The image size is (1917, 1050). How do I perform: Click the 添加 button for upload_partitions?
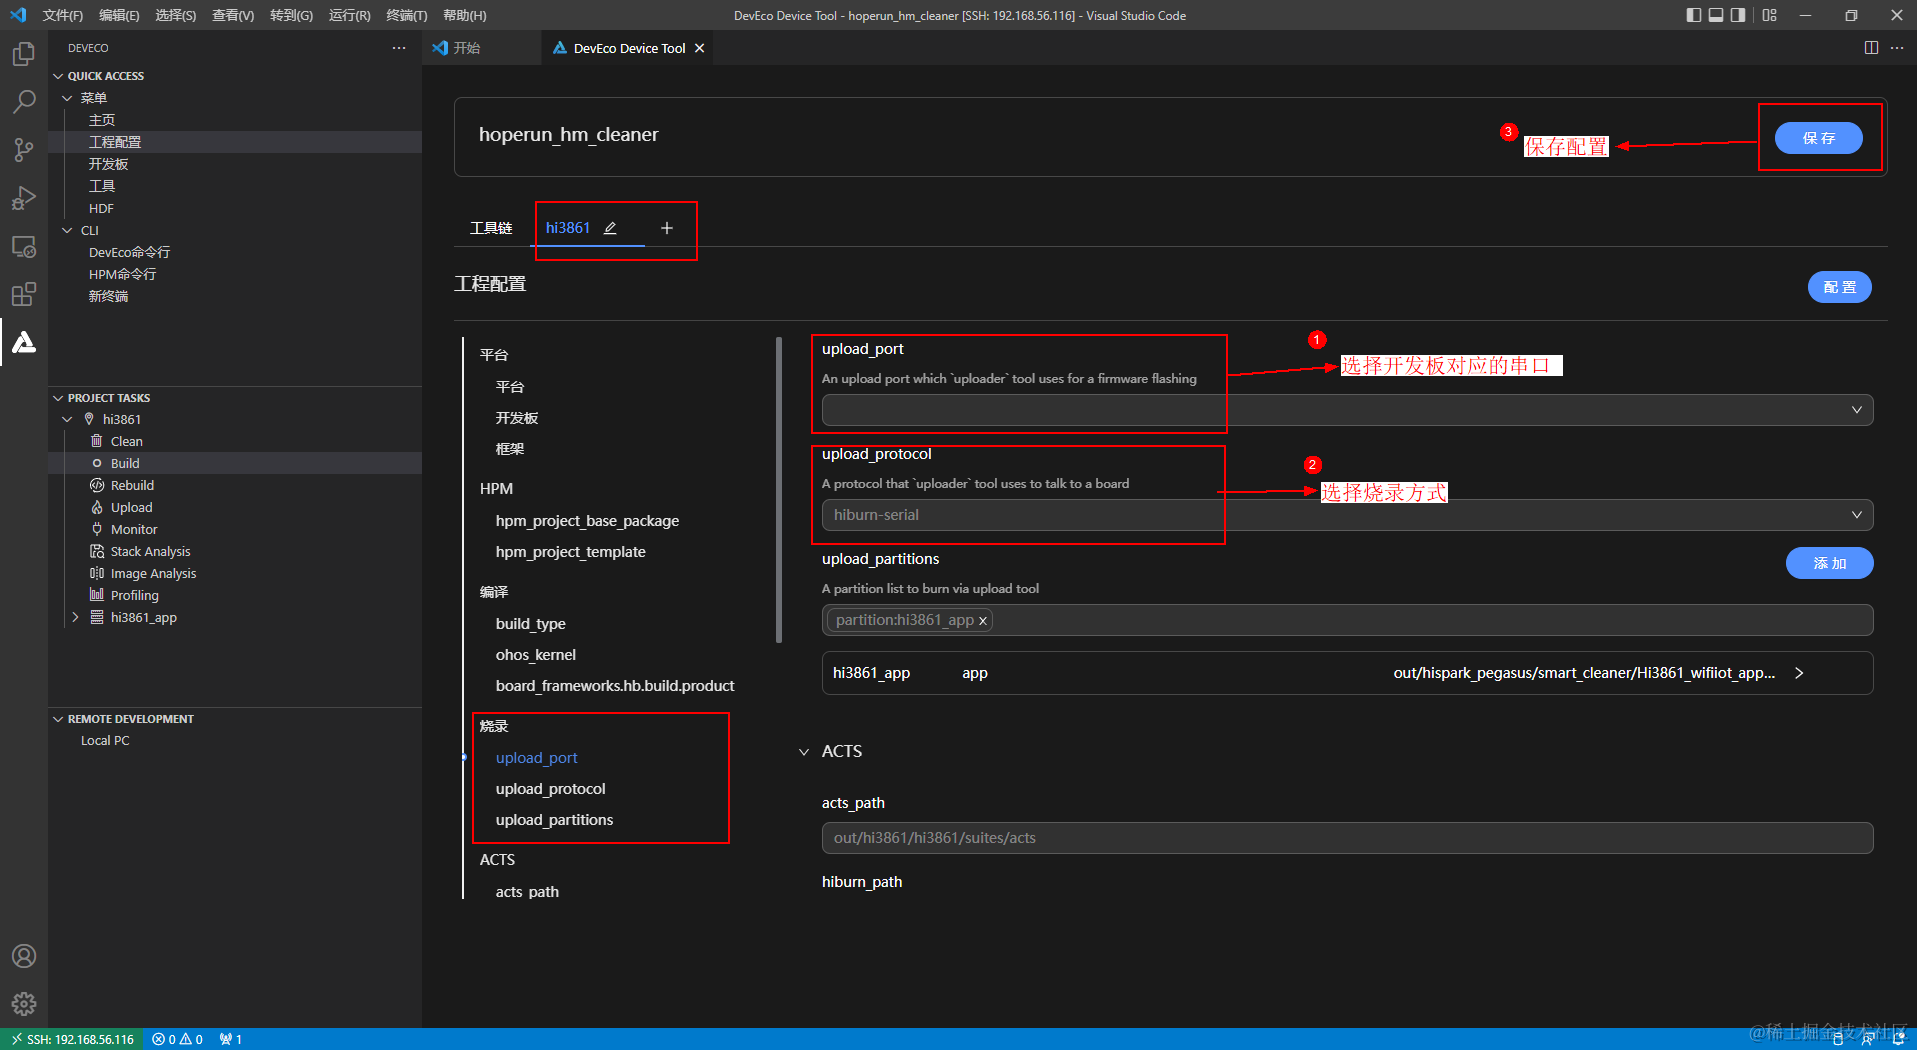click(1829, 563)
